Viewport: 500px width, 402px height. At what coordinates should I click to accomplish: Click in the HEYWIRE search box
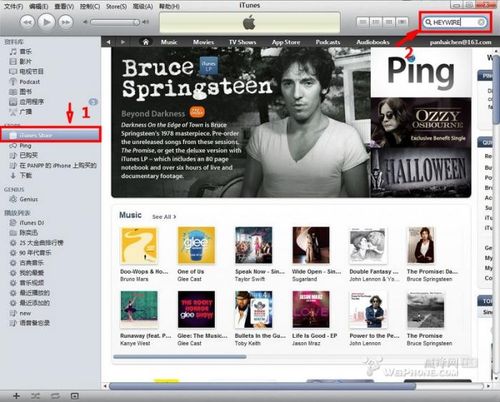click(x=454, y=22)
